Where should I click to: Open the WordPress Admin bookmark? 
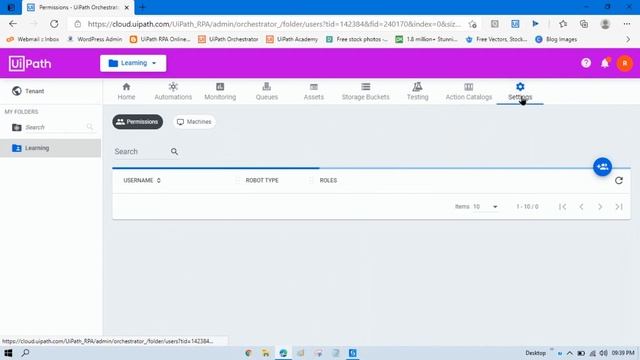94,39
